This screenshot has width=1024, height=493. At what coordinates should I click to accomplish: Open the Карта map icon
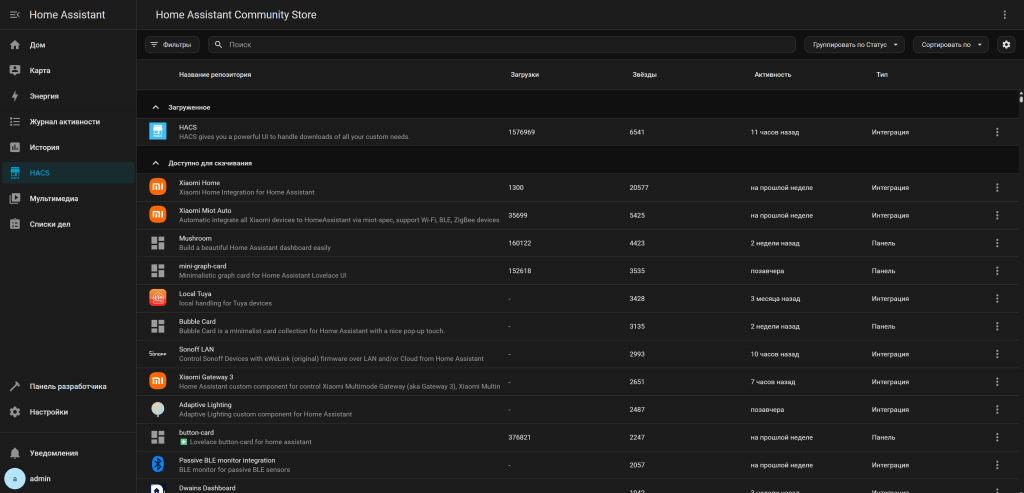click(15, 71)
